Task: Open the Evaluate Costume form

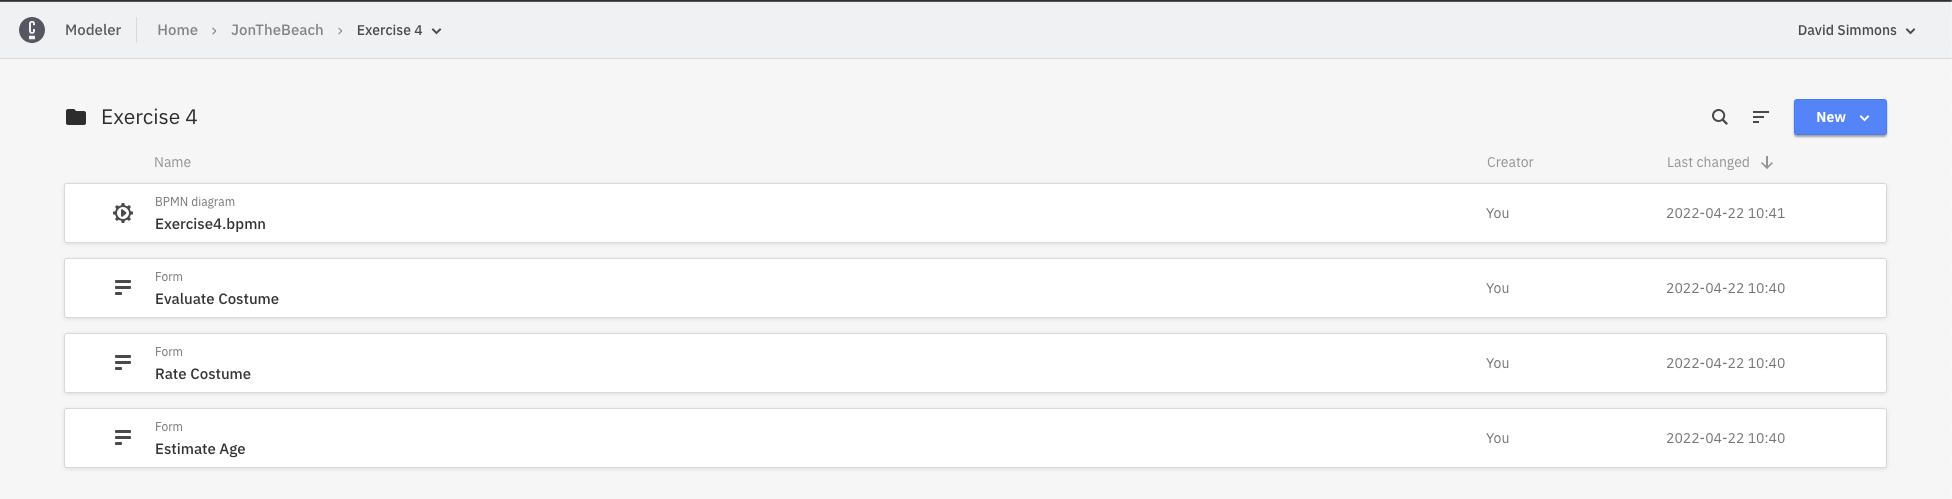Action: point(217,299)
